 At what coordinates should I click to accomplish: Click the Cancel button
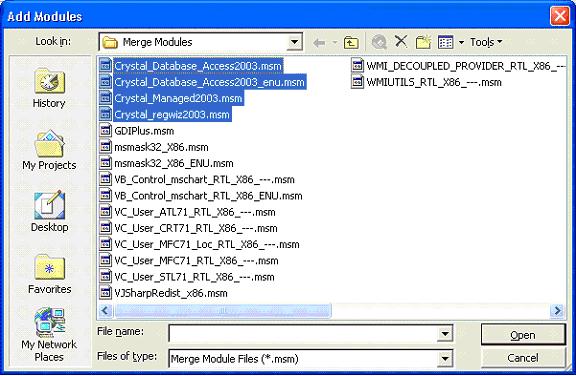click(523, 357)
